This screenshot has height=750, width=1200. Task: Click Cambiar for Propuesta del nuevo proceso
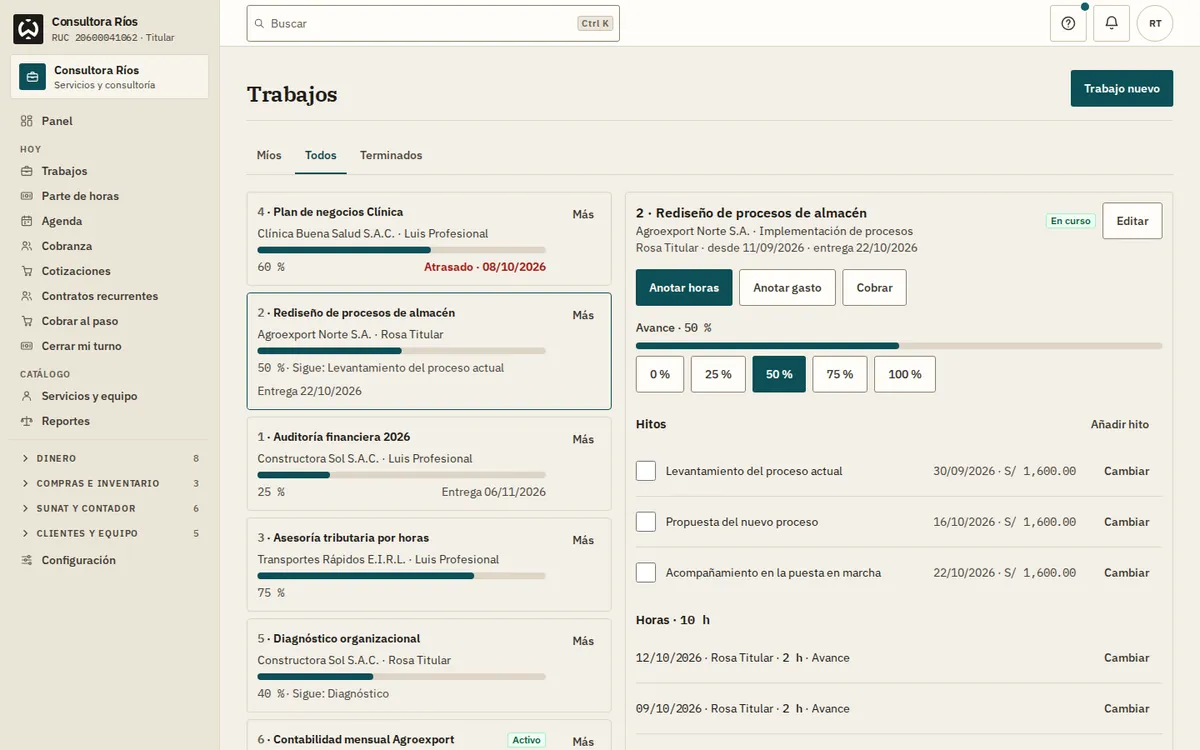(1126, 522)
